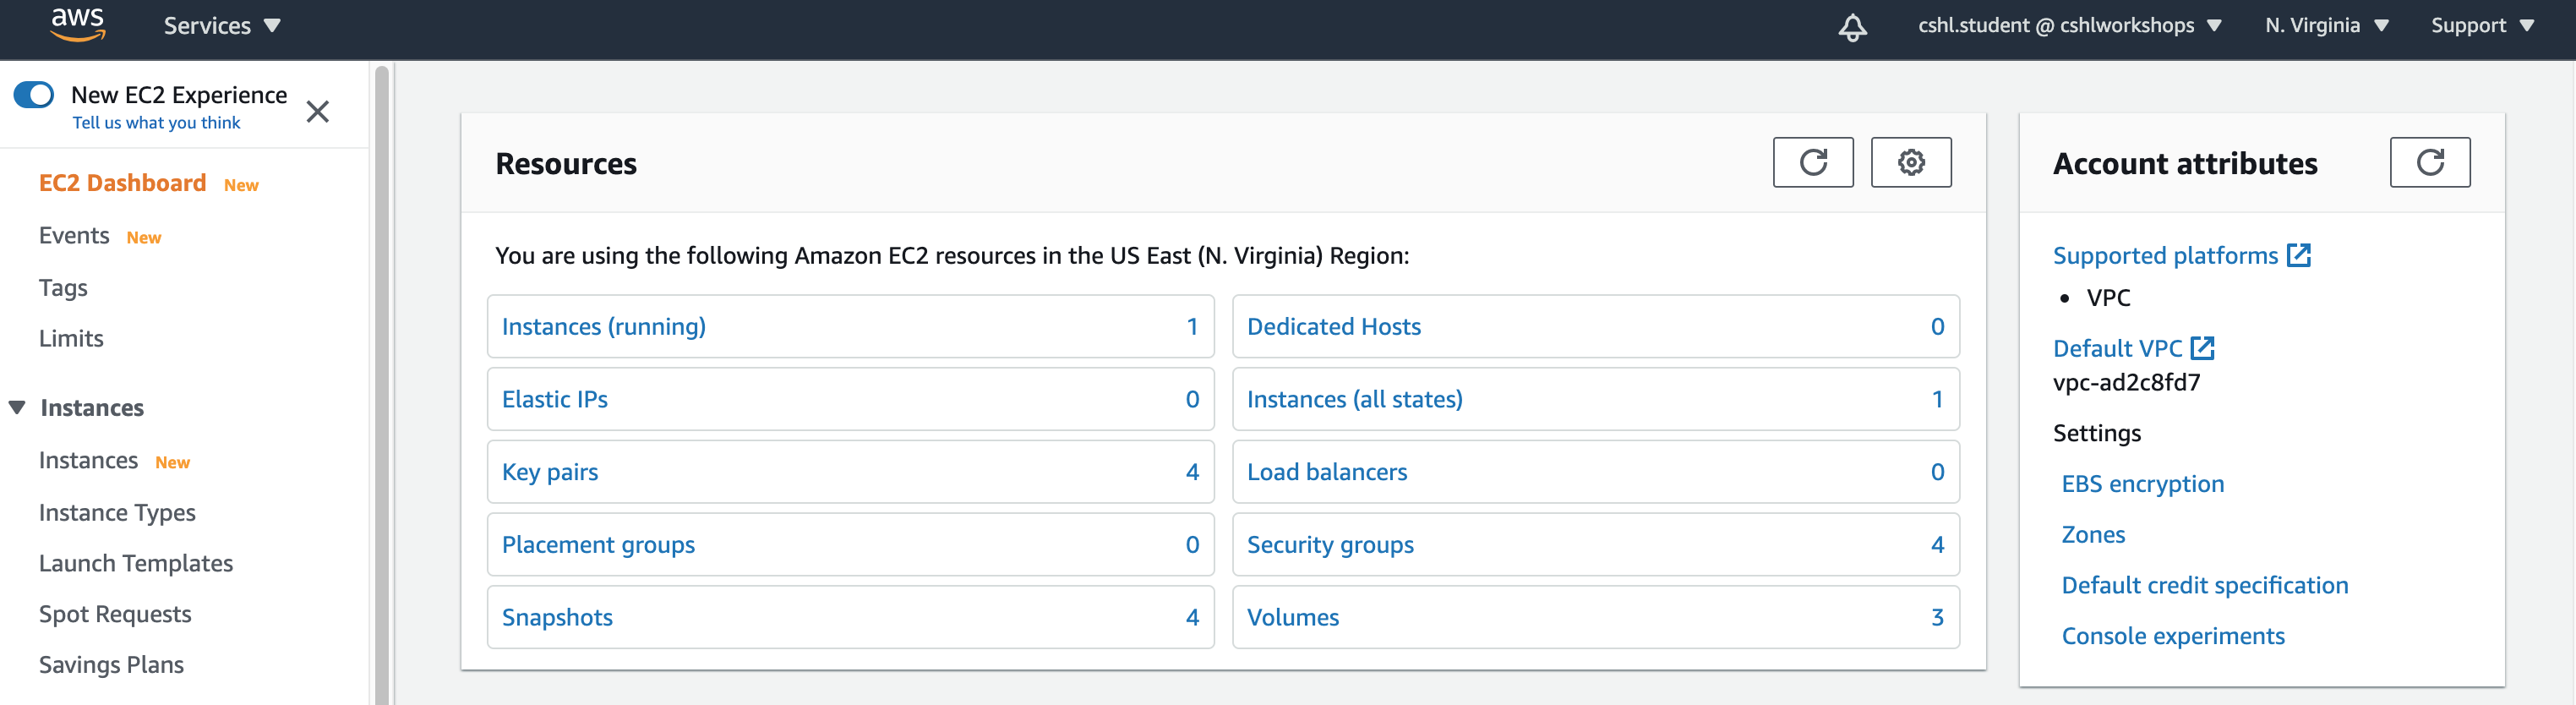
Task: Open Console experiments link
Action: click(2173, 636)
